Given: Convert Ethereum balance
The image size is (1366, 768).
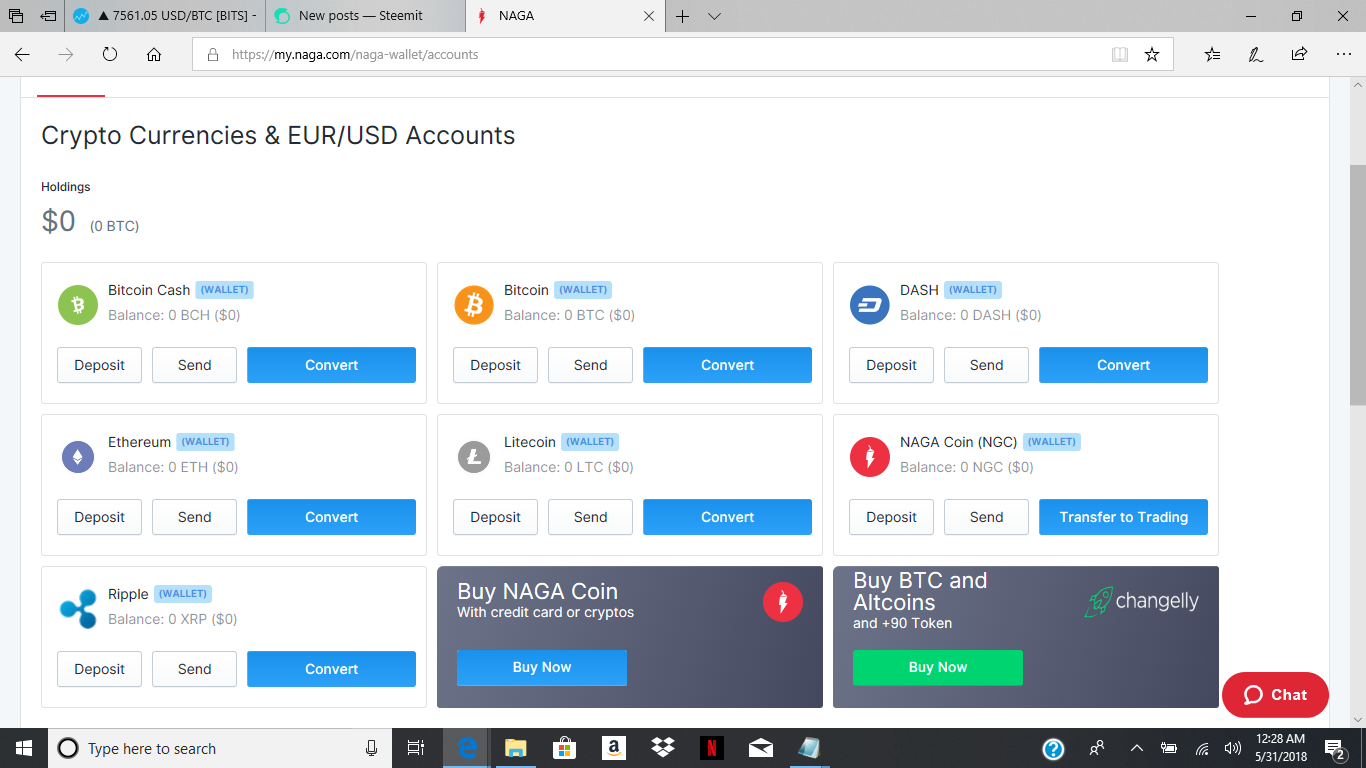Looking at the screenshot, I should tap(331, 517).
